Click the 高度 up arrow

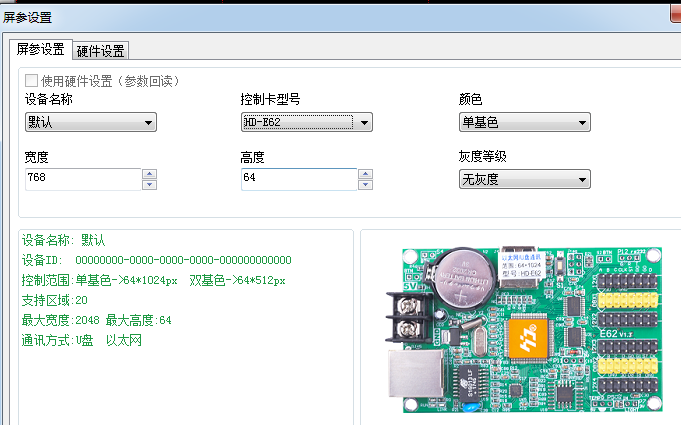click(x=365, y=174)
